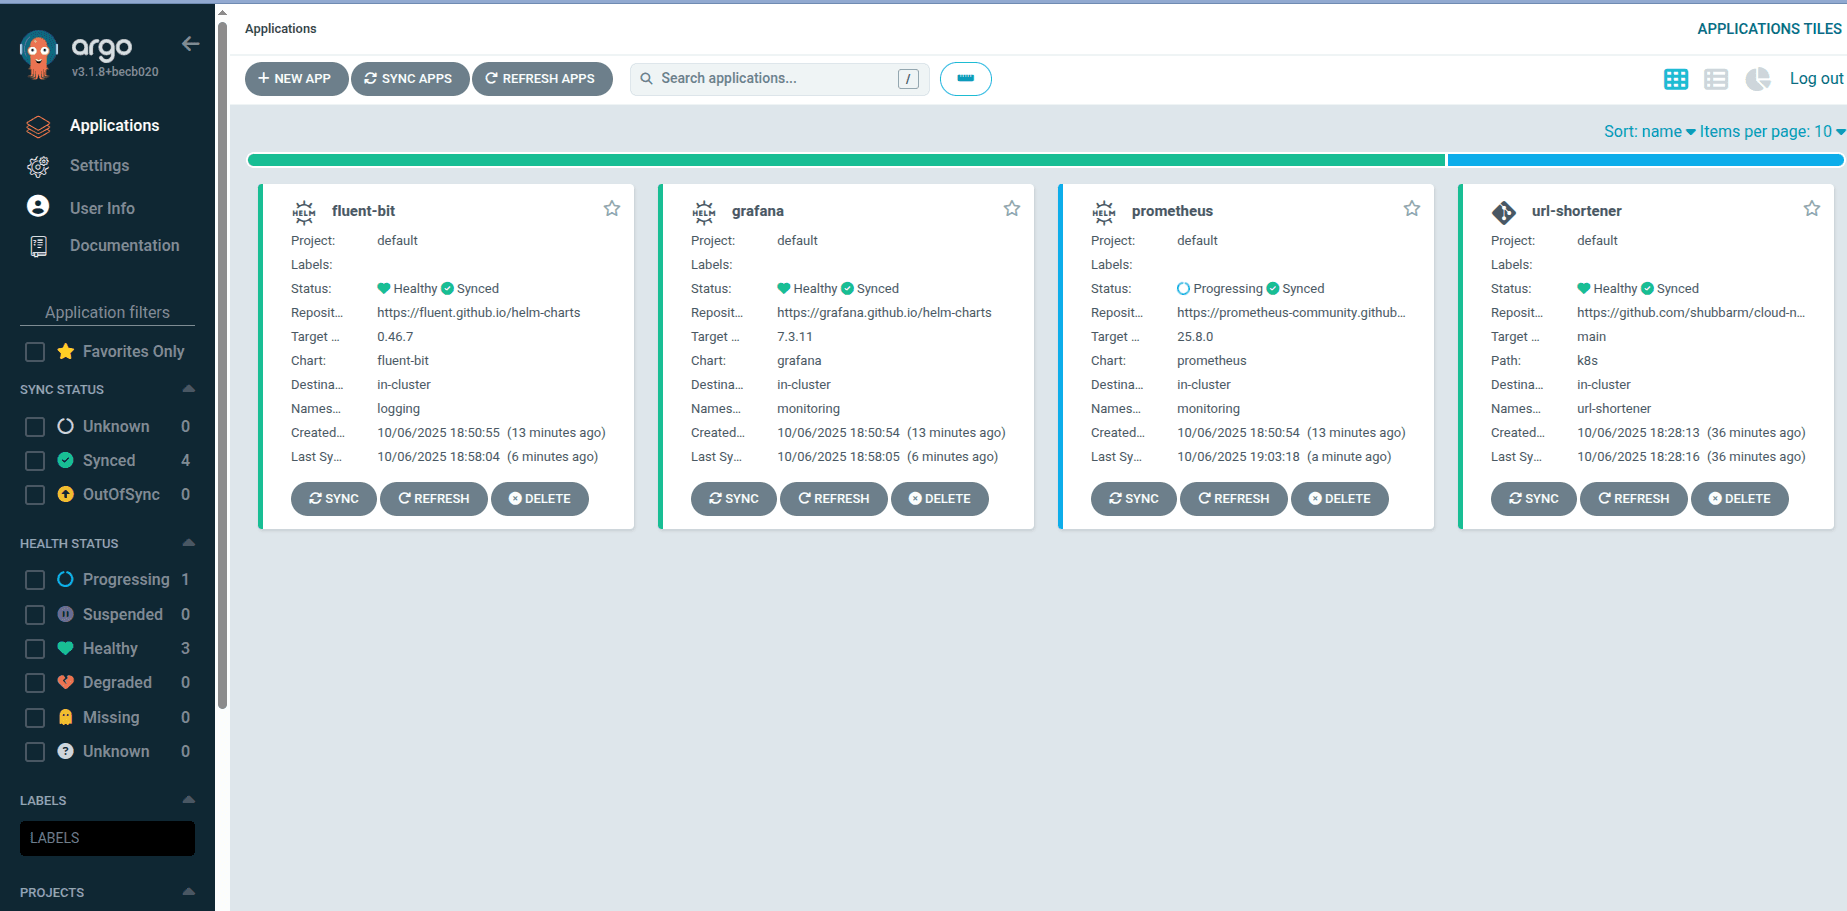1847x911 pixels.
Task: Open the prometheus application title
Action: 1172,211
